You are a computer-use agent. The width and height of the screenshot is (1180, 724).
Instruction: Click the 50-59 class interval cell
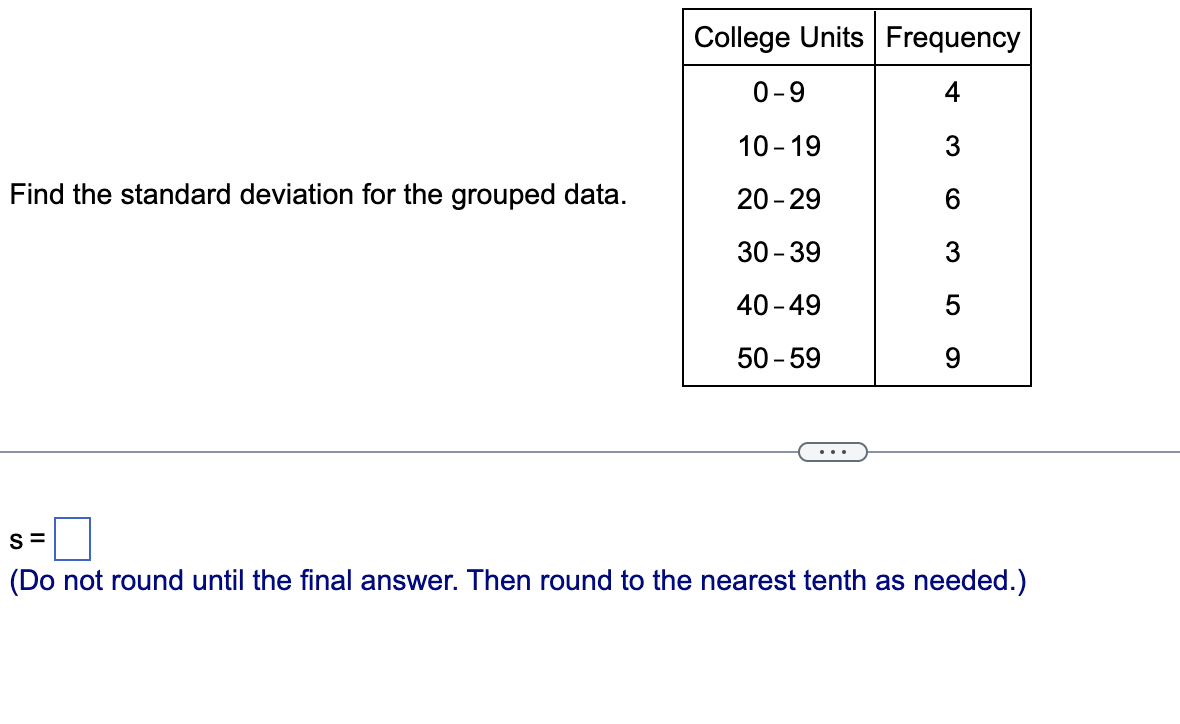coord(778,358)
